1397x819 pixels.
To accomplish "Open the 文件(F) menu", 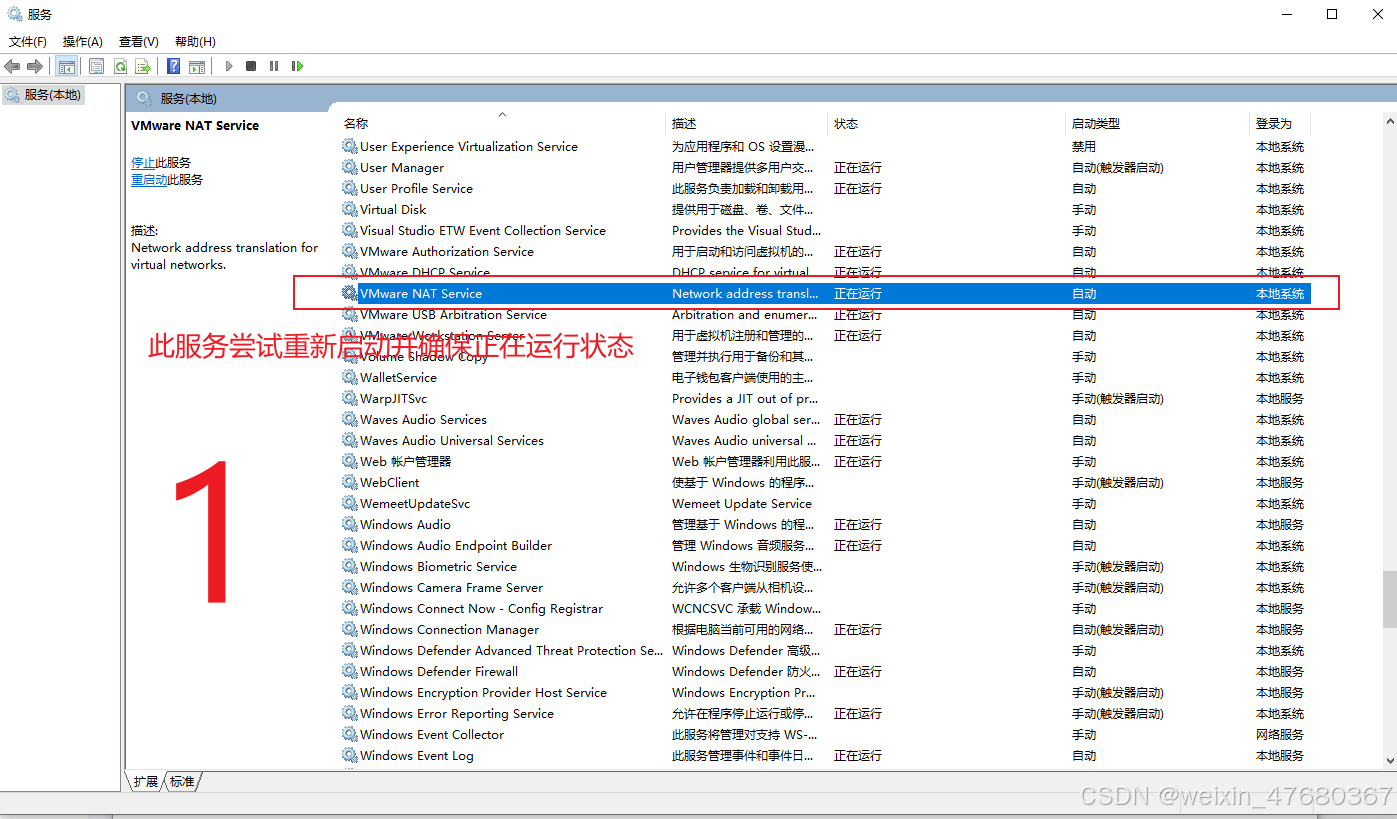I will 28,41.
